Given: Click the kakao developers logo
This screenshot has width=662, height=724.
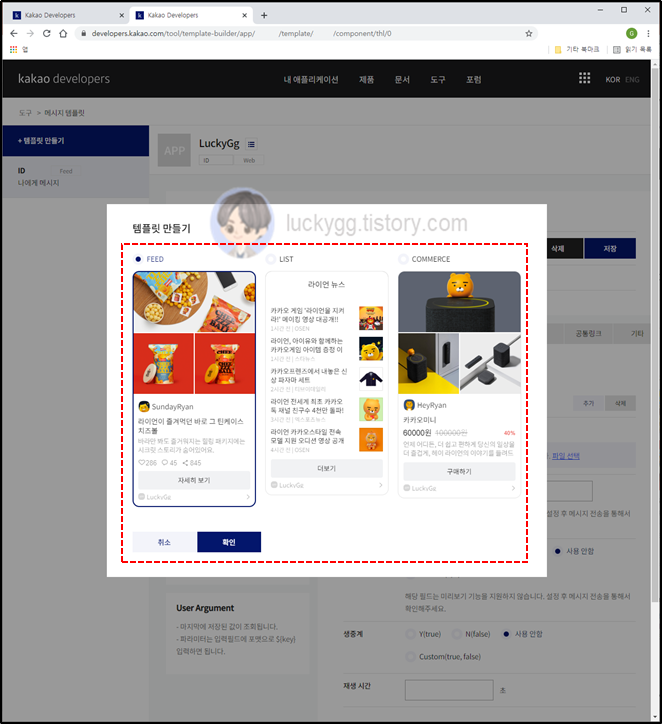Looking at the screenshot, I should pos(64,78).
